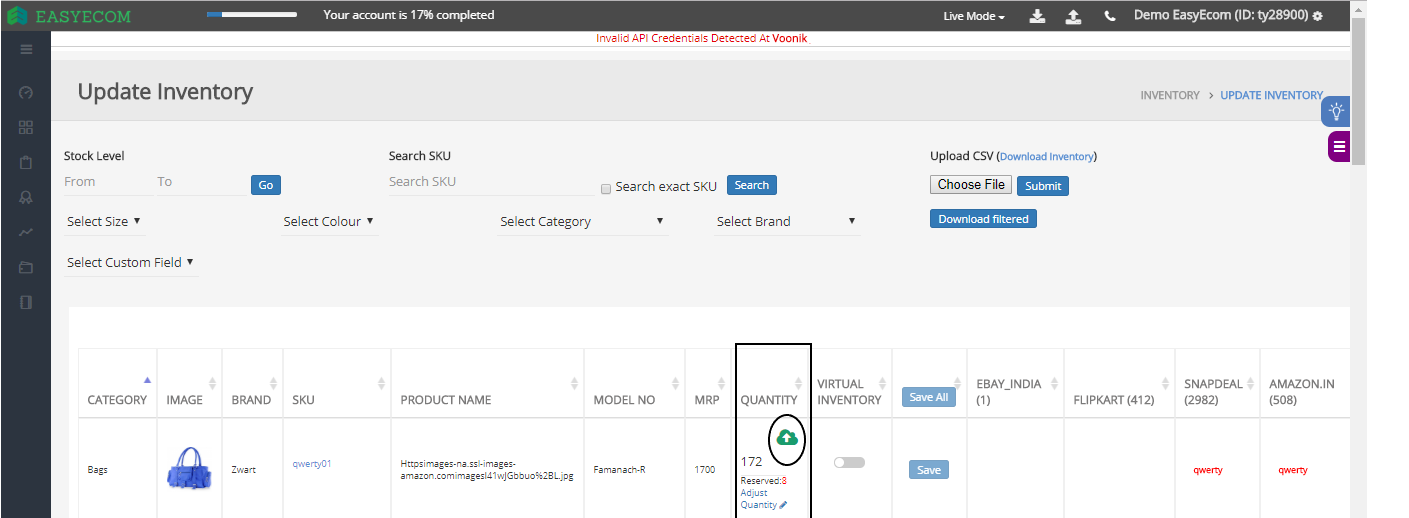This screenshot has height=518, width=1409.
Task: Sort by Virtual Inventory column arrows
Action: [x=883, y=384]
